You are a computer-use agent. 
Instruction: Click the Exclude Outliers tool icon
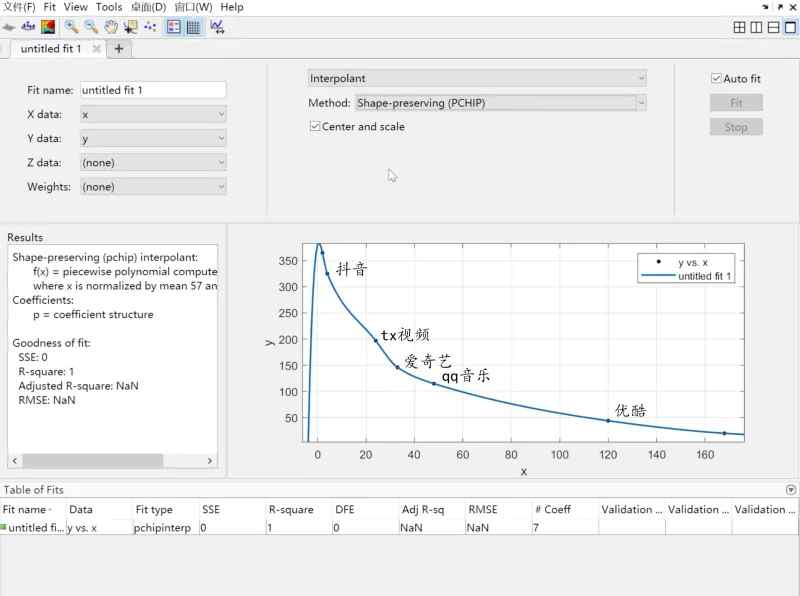[x=150, y=27]
